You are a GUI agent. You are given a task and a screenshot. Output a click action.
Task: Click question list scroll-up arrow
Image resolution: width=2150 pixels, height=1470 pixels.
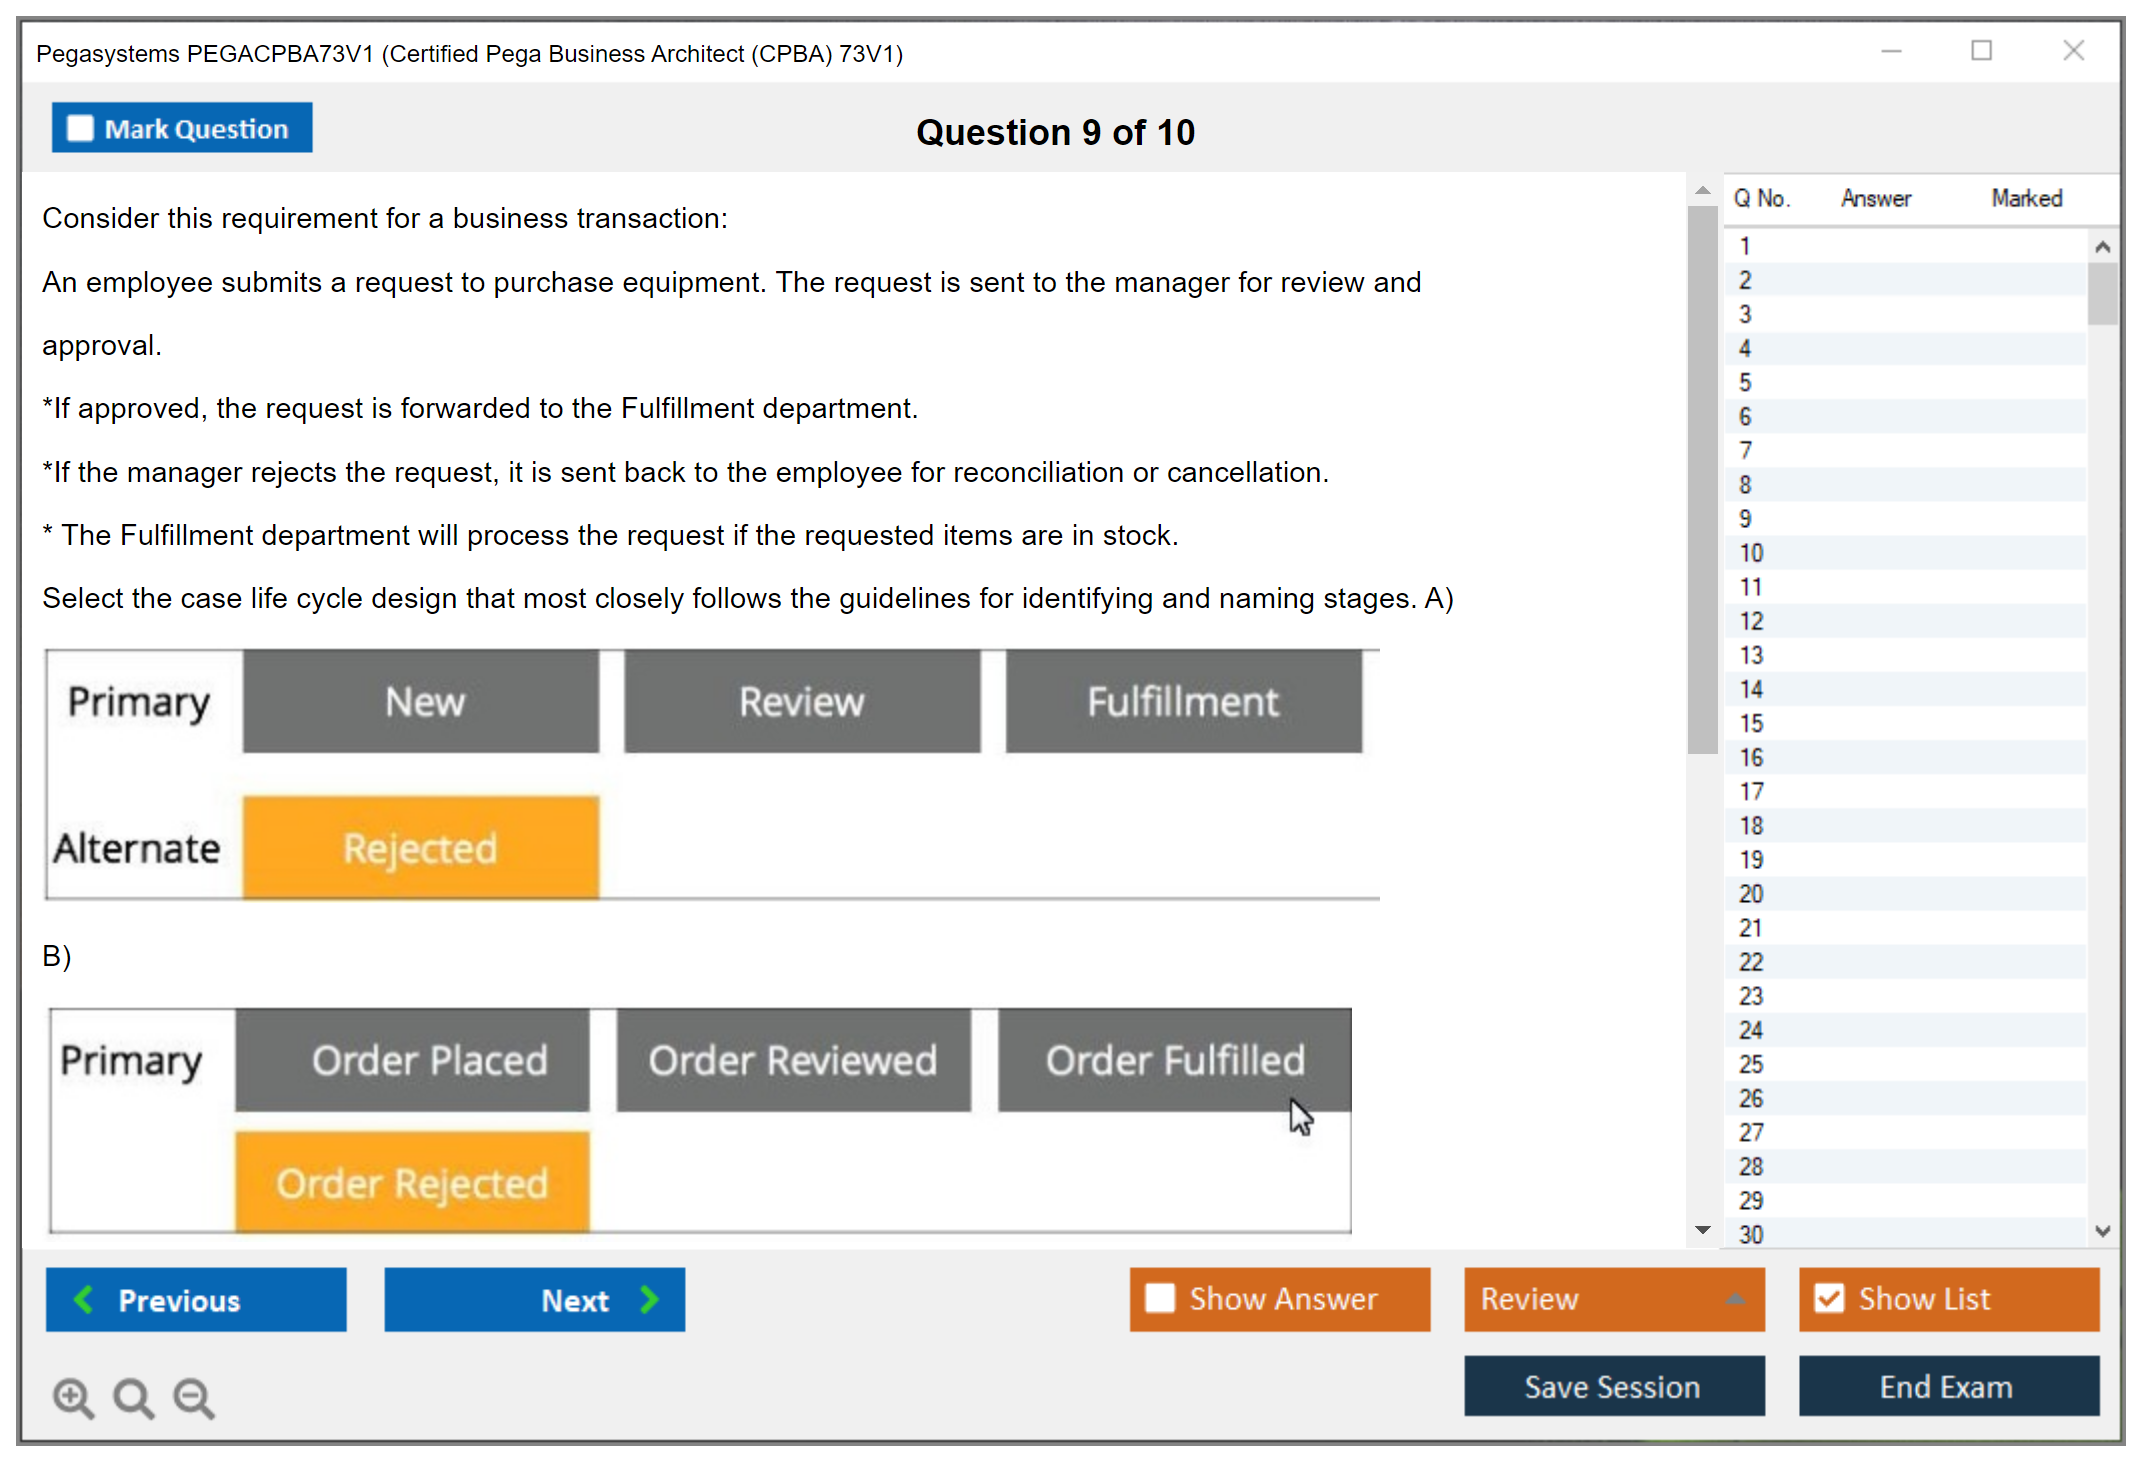pos(2102,247)
